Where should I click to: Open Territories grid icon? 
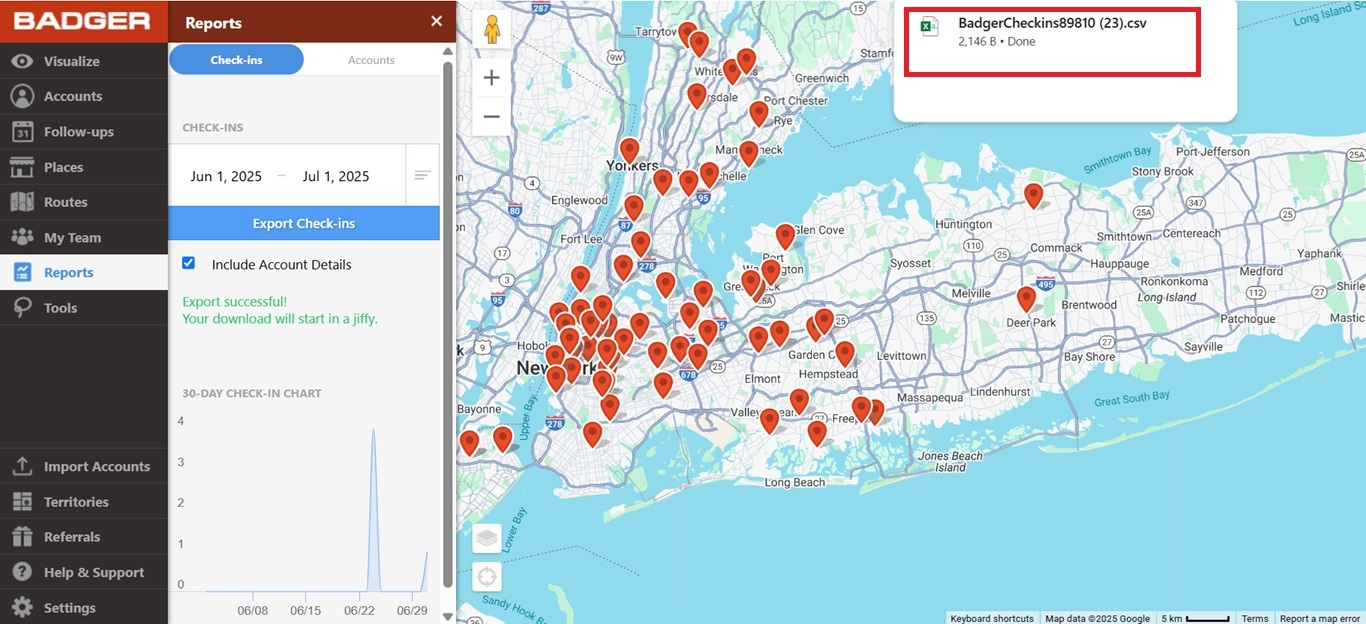coord(22,502)
